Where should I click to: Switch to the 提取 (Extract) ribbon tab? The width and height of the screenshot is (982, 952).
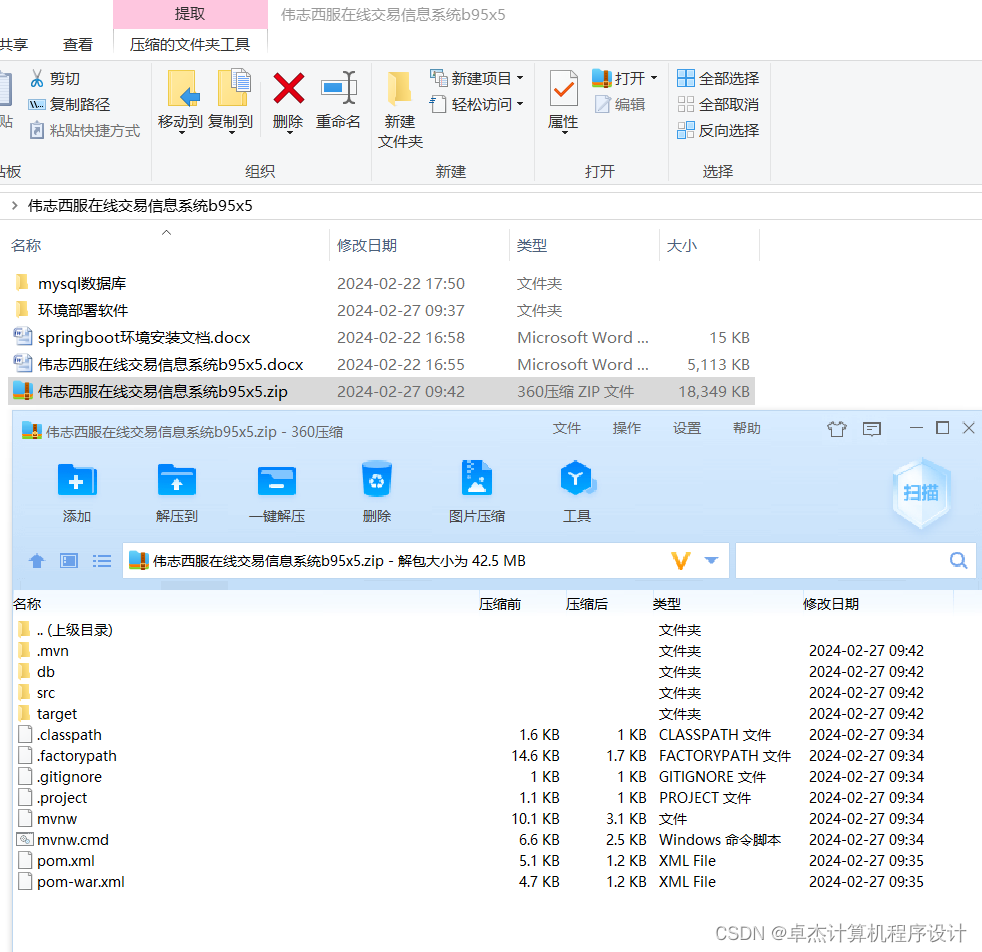(x=190, y=14)
